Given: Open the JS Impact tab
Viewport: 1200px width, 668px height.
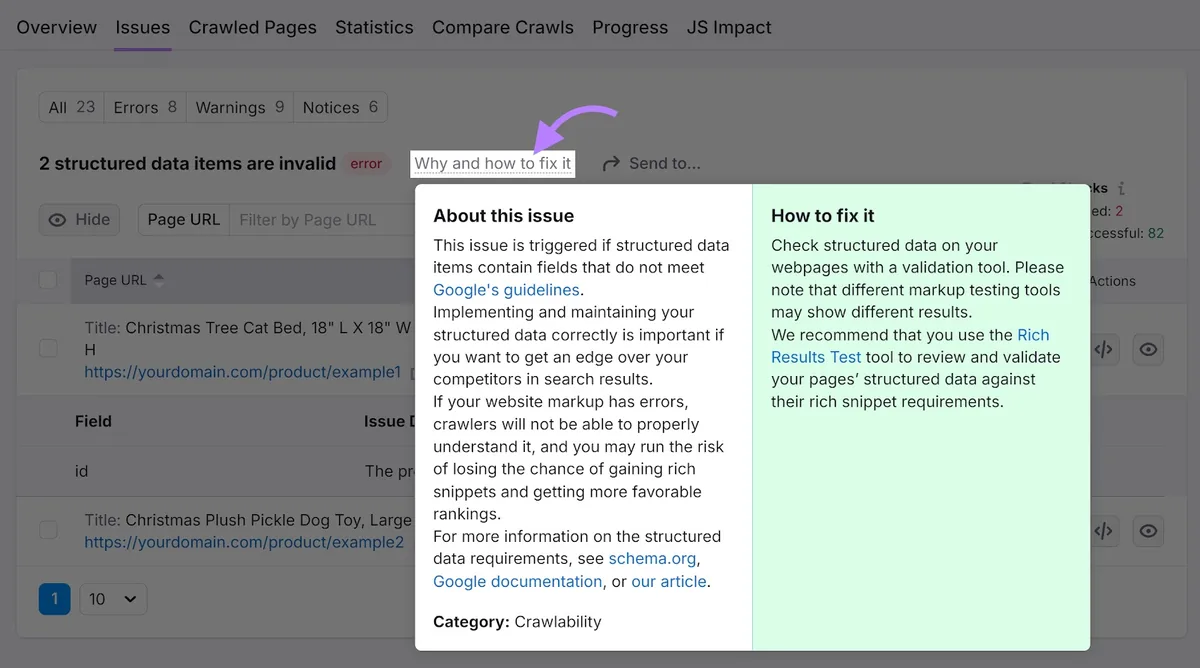Looking at the screenshot, I should 729,27.
